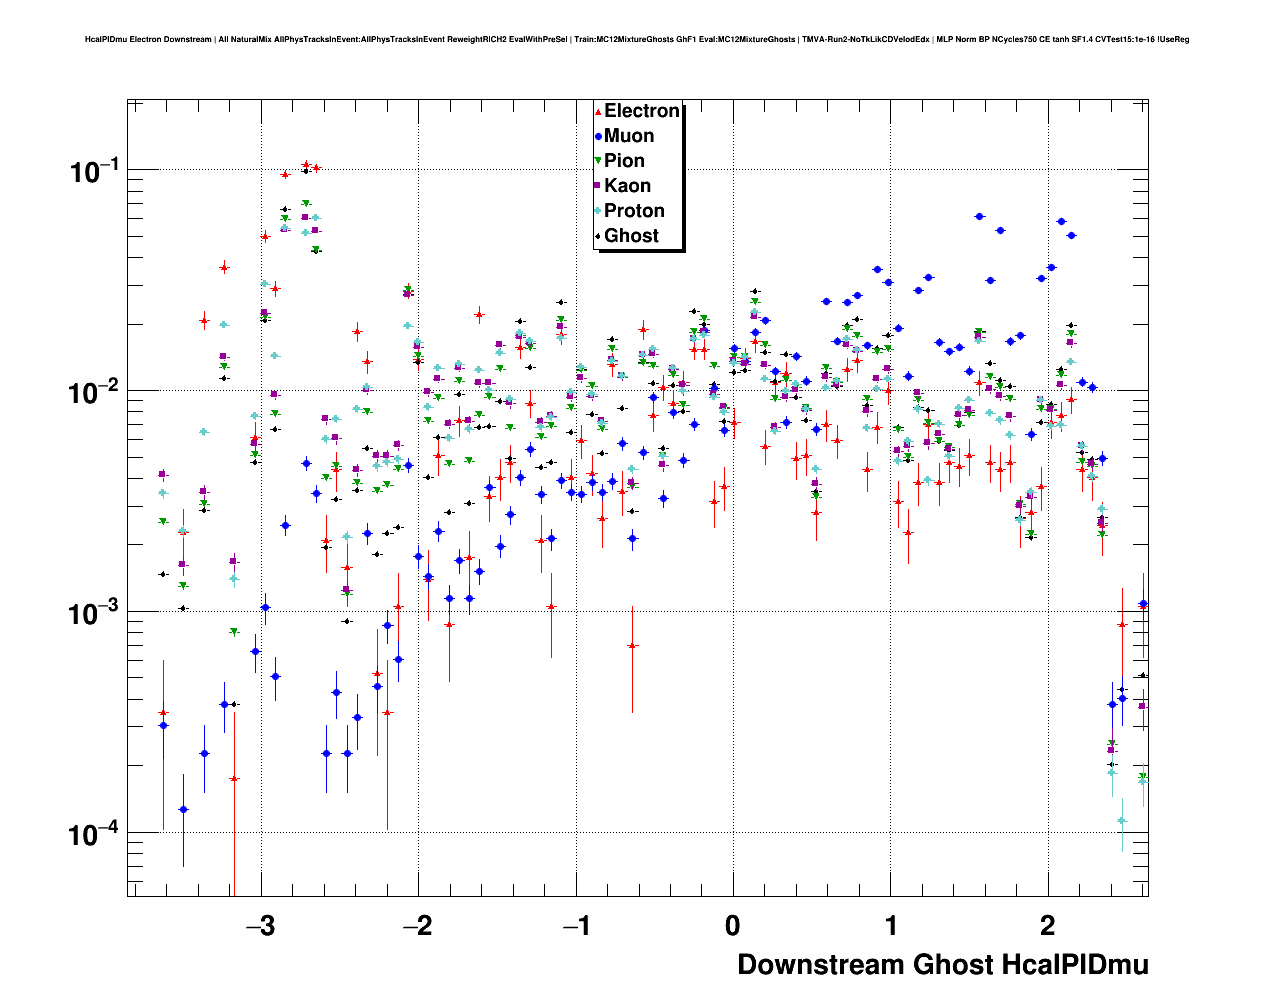The height and width of the screenshot is (996, 1276).
Task: Select the 'Kaon' legend label text
Action: click(627, 186)
